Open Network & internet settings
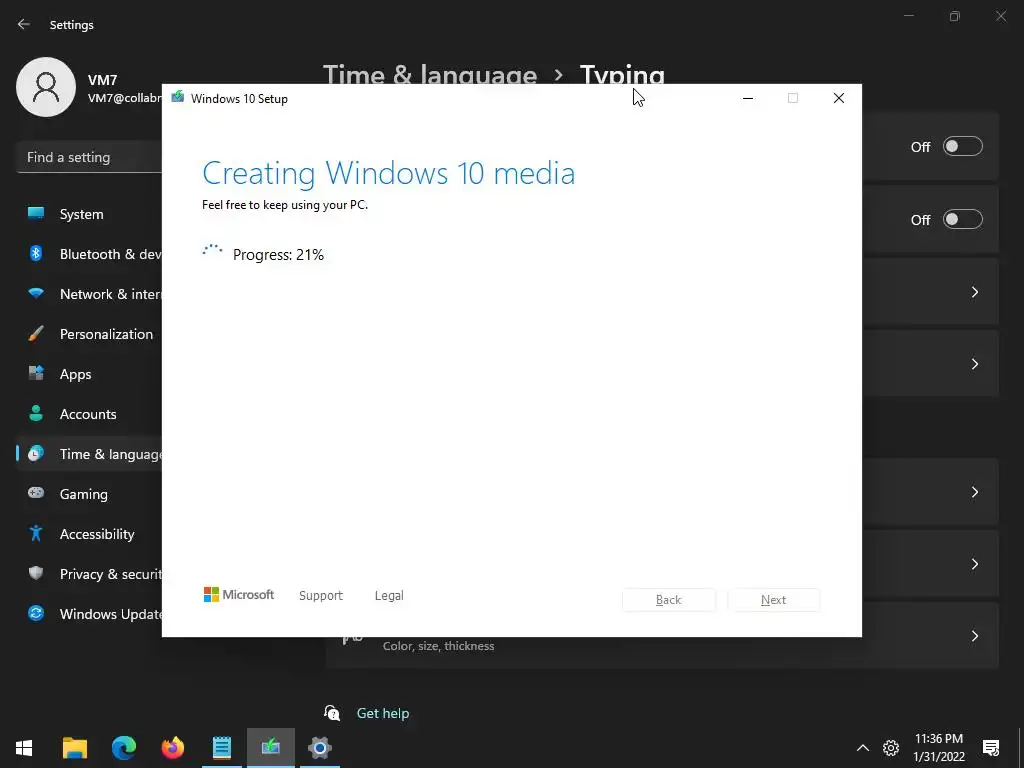Viewport: 1024px width, 768px height. [x=89, y=294]
